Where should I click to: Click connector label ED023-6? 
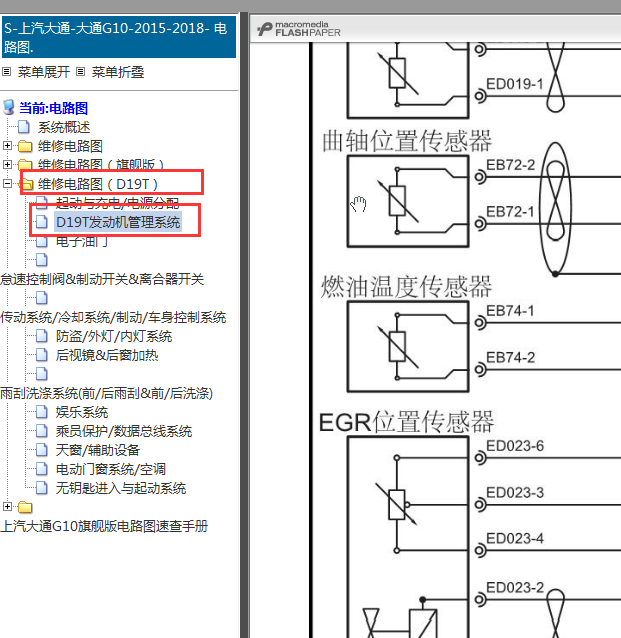pos(515,446)
